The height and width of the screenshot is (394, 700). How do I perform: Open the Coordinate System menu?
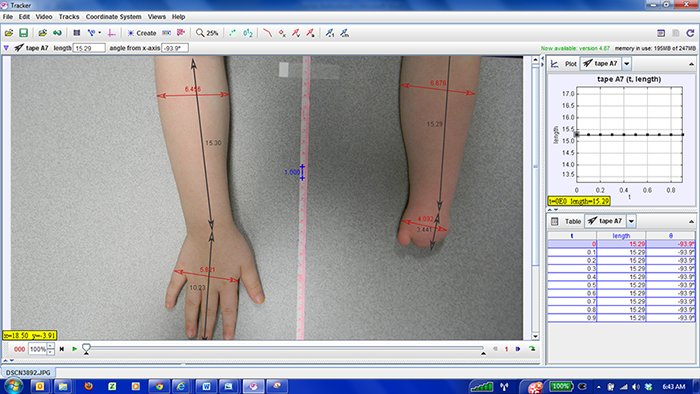coord(113,17)
